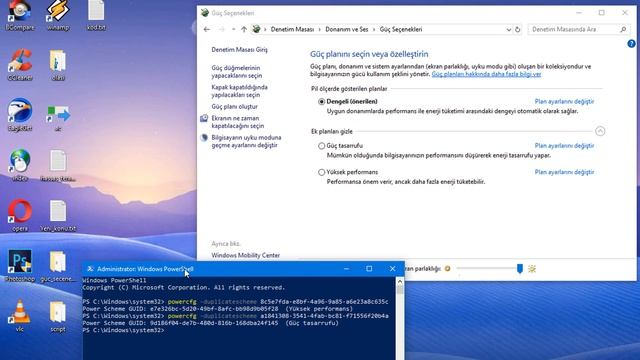The image size is (640, 360).
Task: Open the Güç planları hakkında daha fazla bilgi link
Action: click(486, 74)
